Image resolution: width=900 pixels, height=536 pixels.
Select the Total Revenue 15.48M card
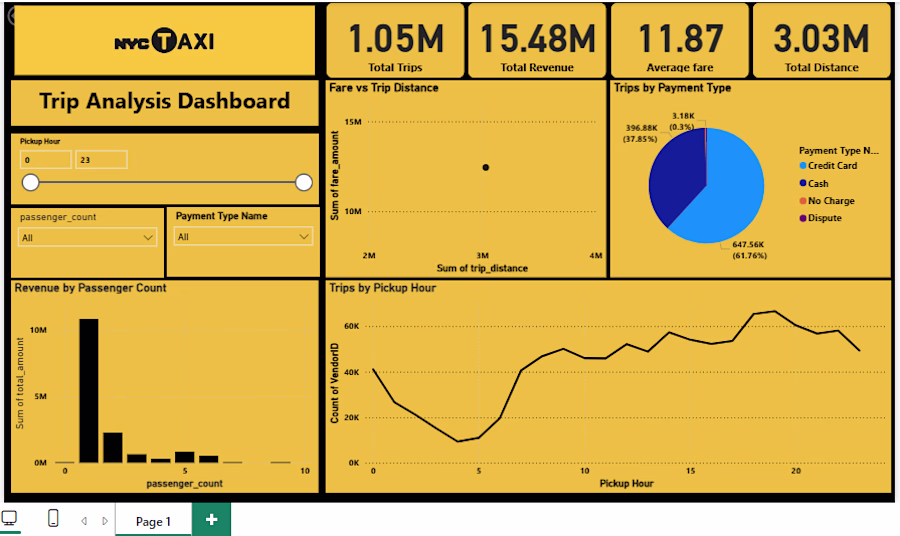click(x=537, y=40)
